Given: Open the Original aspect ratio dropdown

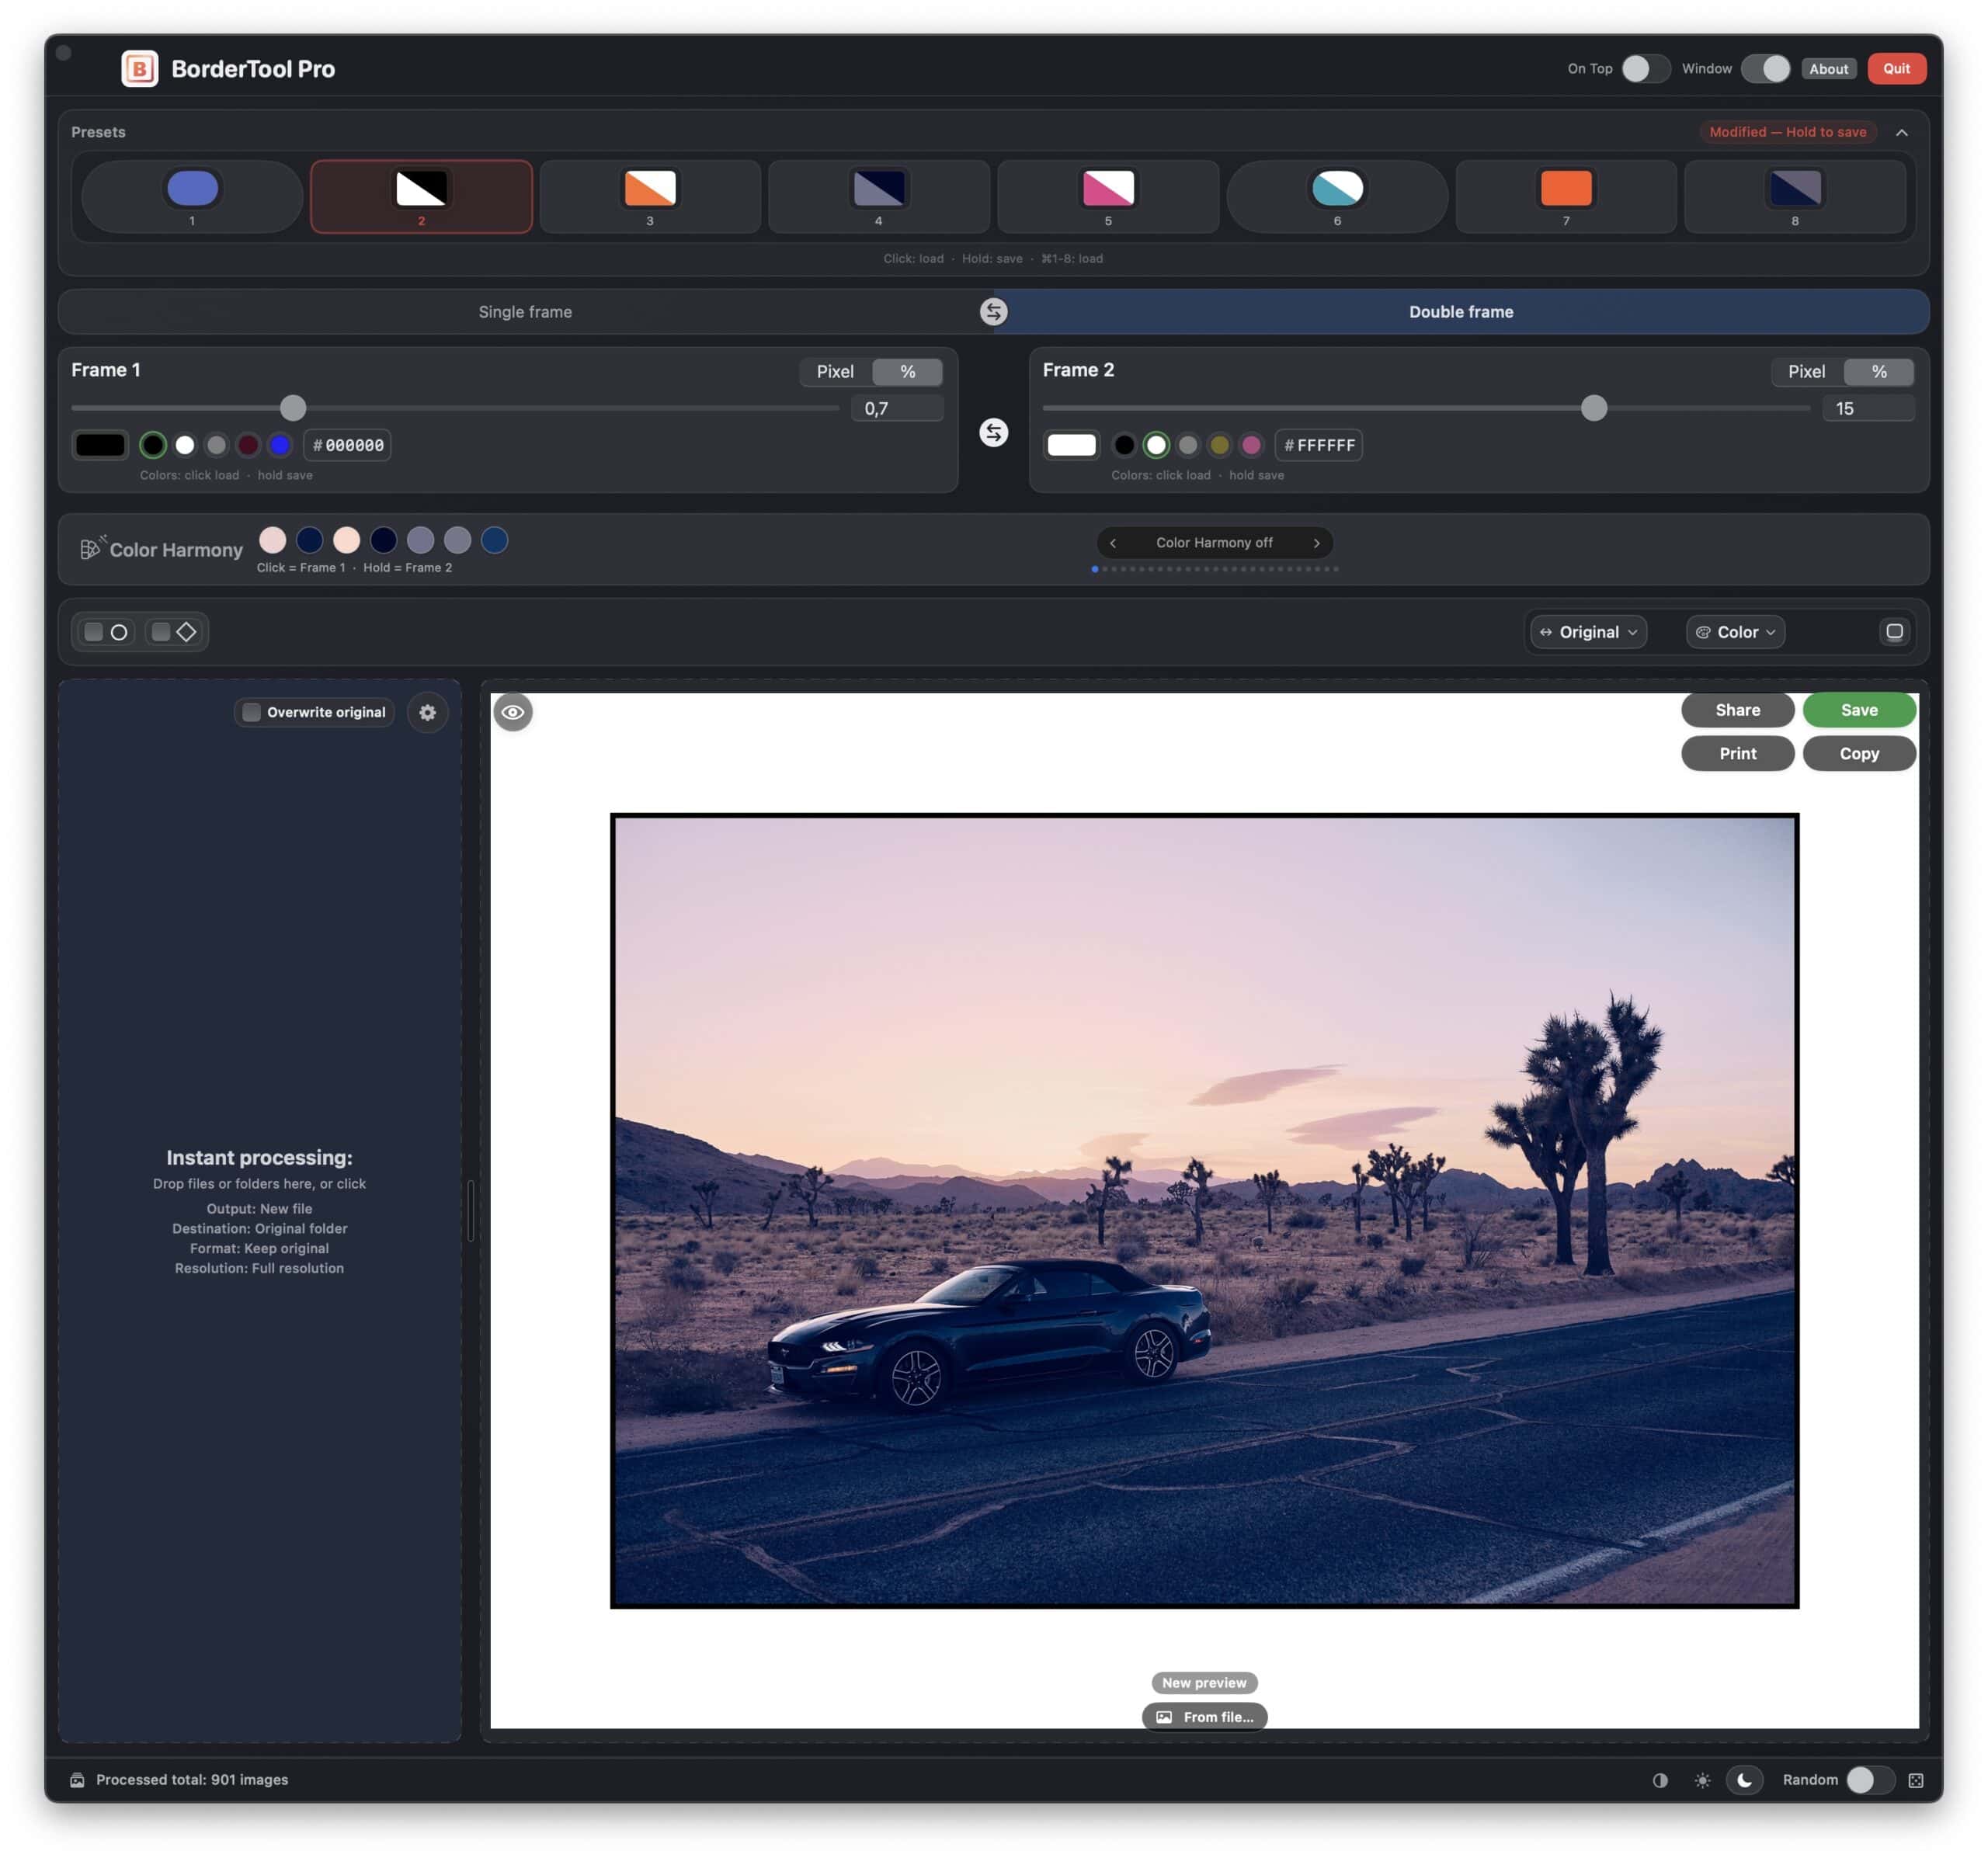Looking at the screenshot, I should 1587,631.
